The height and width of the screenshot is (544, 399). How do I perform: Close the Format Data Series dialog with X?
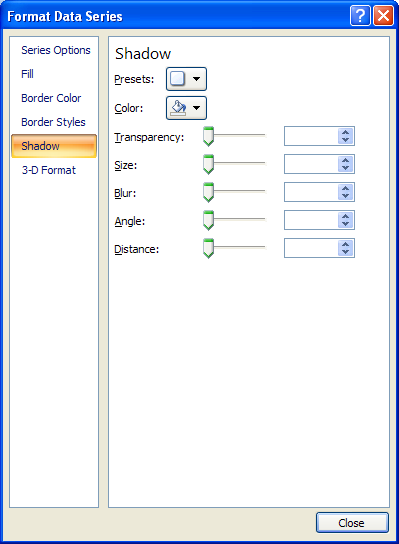pyautogui.click(x=383, y=16)
